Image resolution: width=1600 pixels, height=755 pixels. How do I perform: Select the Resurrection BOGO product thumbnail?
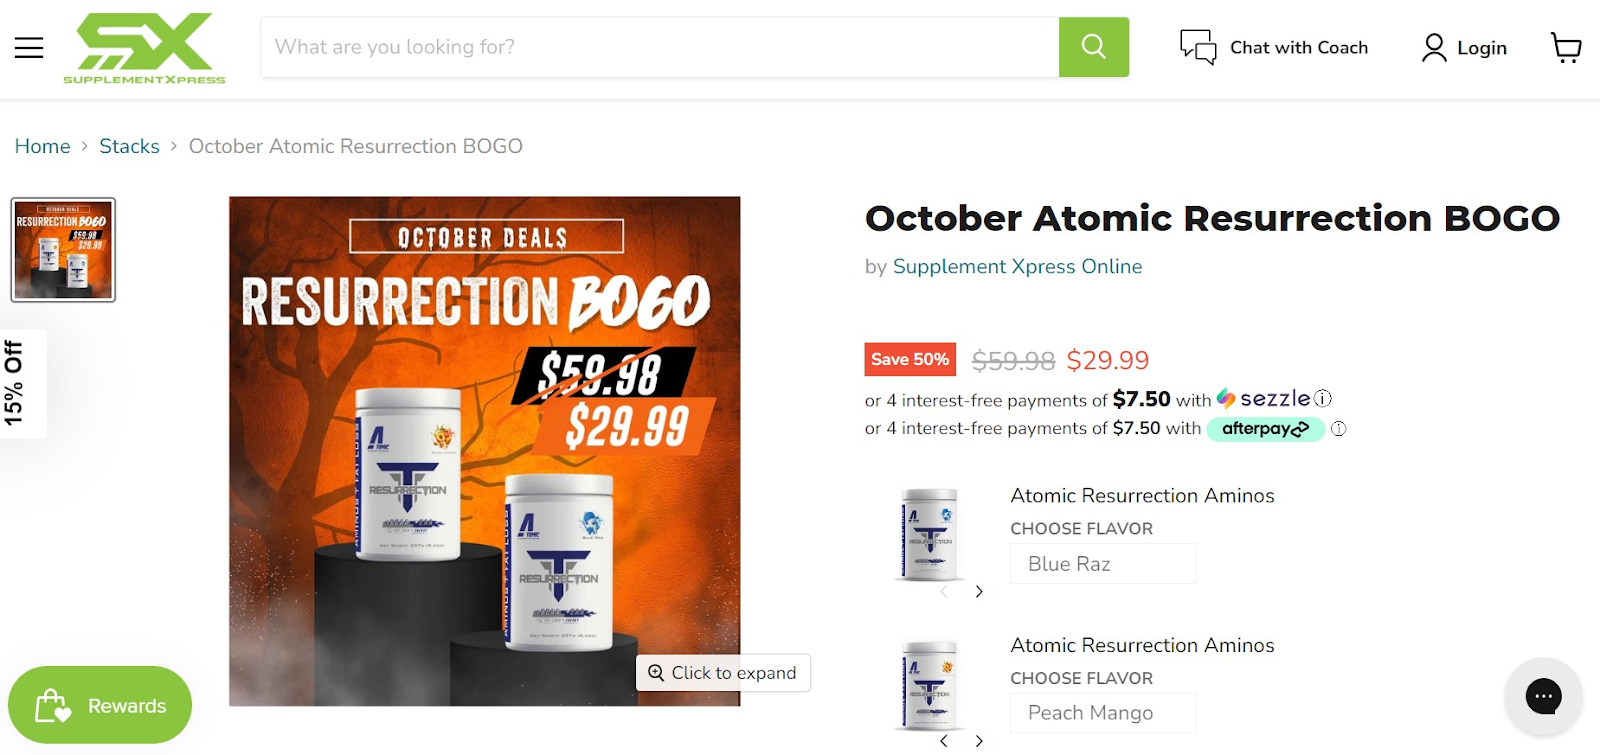(x=62, y=250)
